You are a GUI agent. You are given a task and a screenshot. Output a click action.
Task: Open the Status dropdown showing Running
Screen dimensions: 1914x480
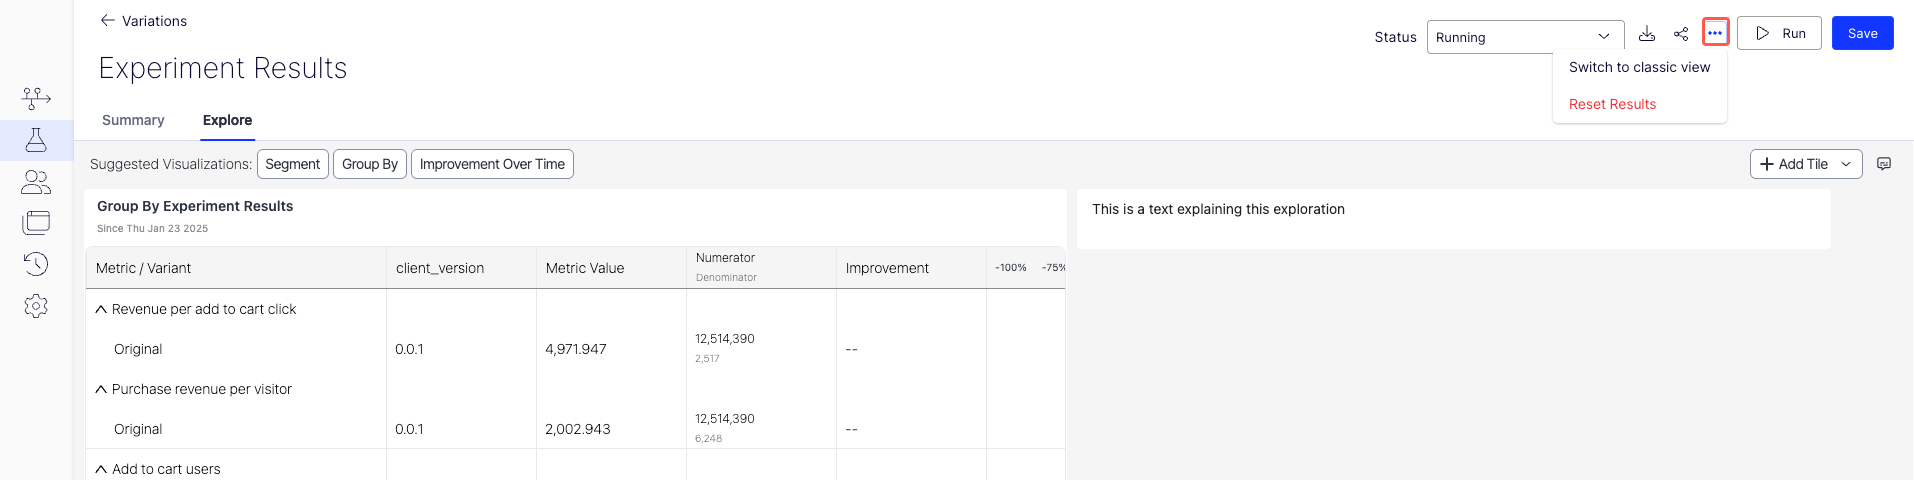tap(1518, 37)
